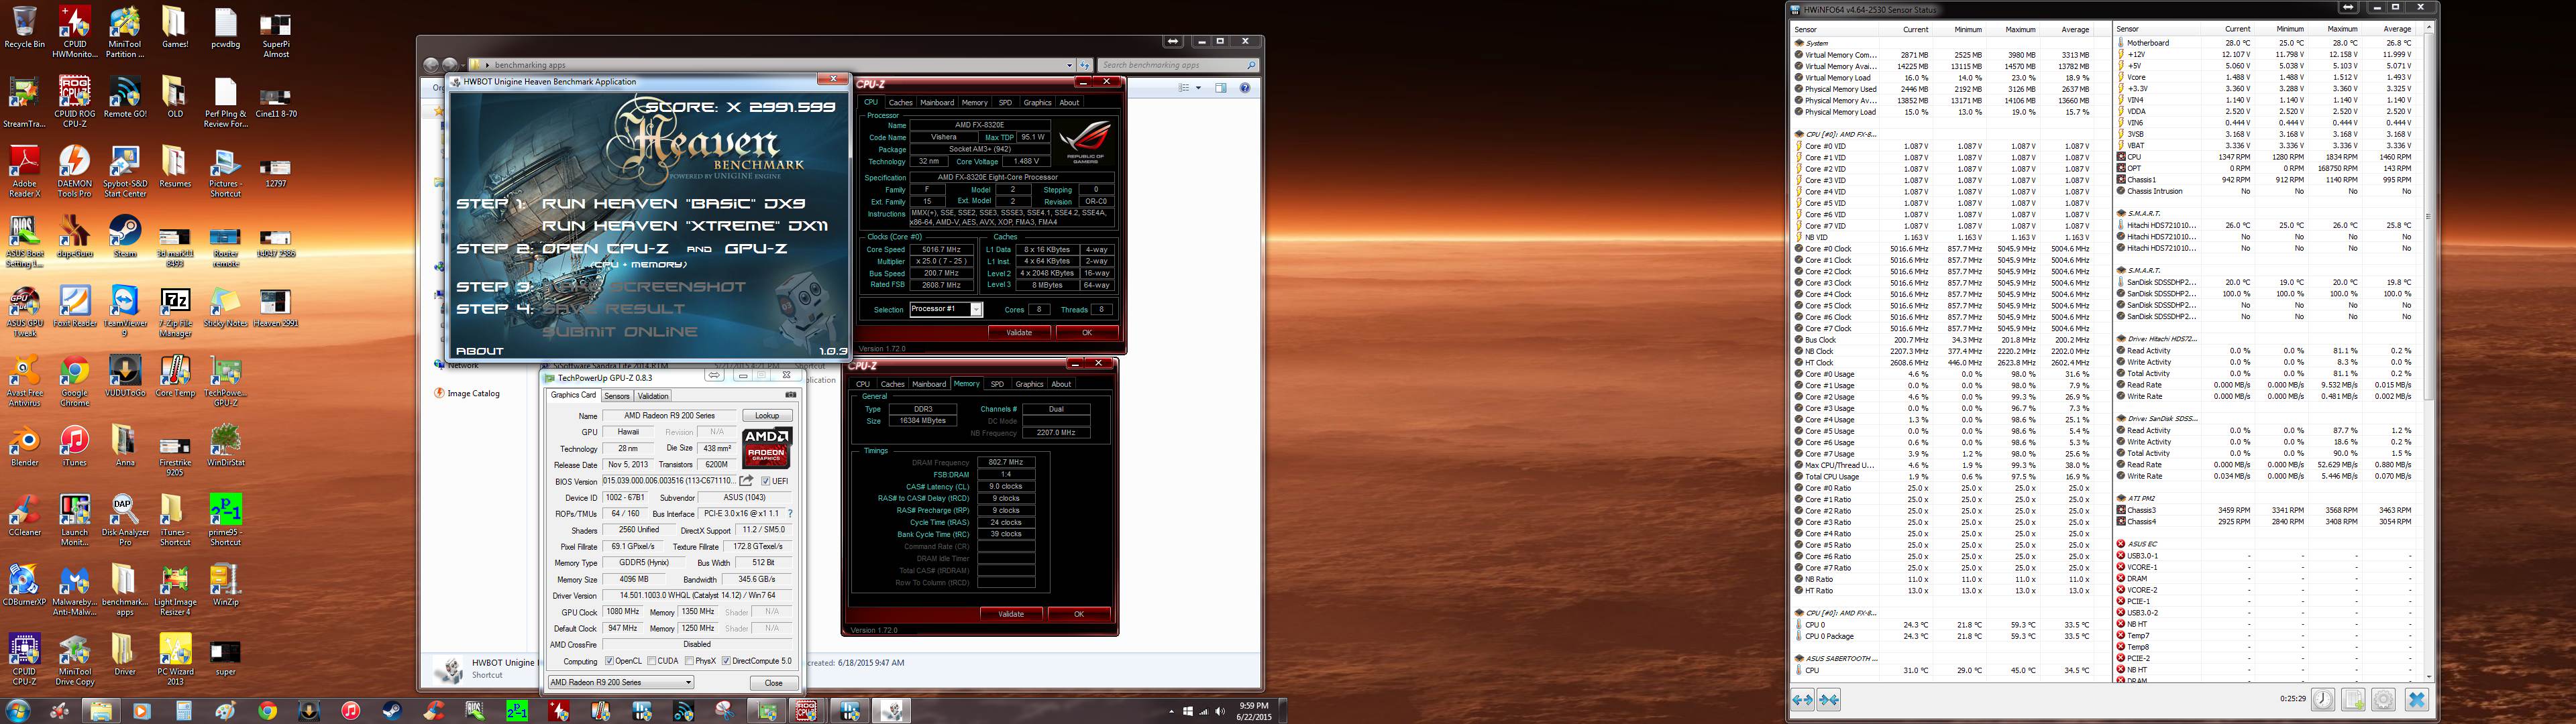Open the WinDirStat desktop icon

(225, 445)
